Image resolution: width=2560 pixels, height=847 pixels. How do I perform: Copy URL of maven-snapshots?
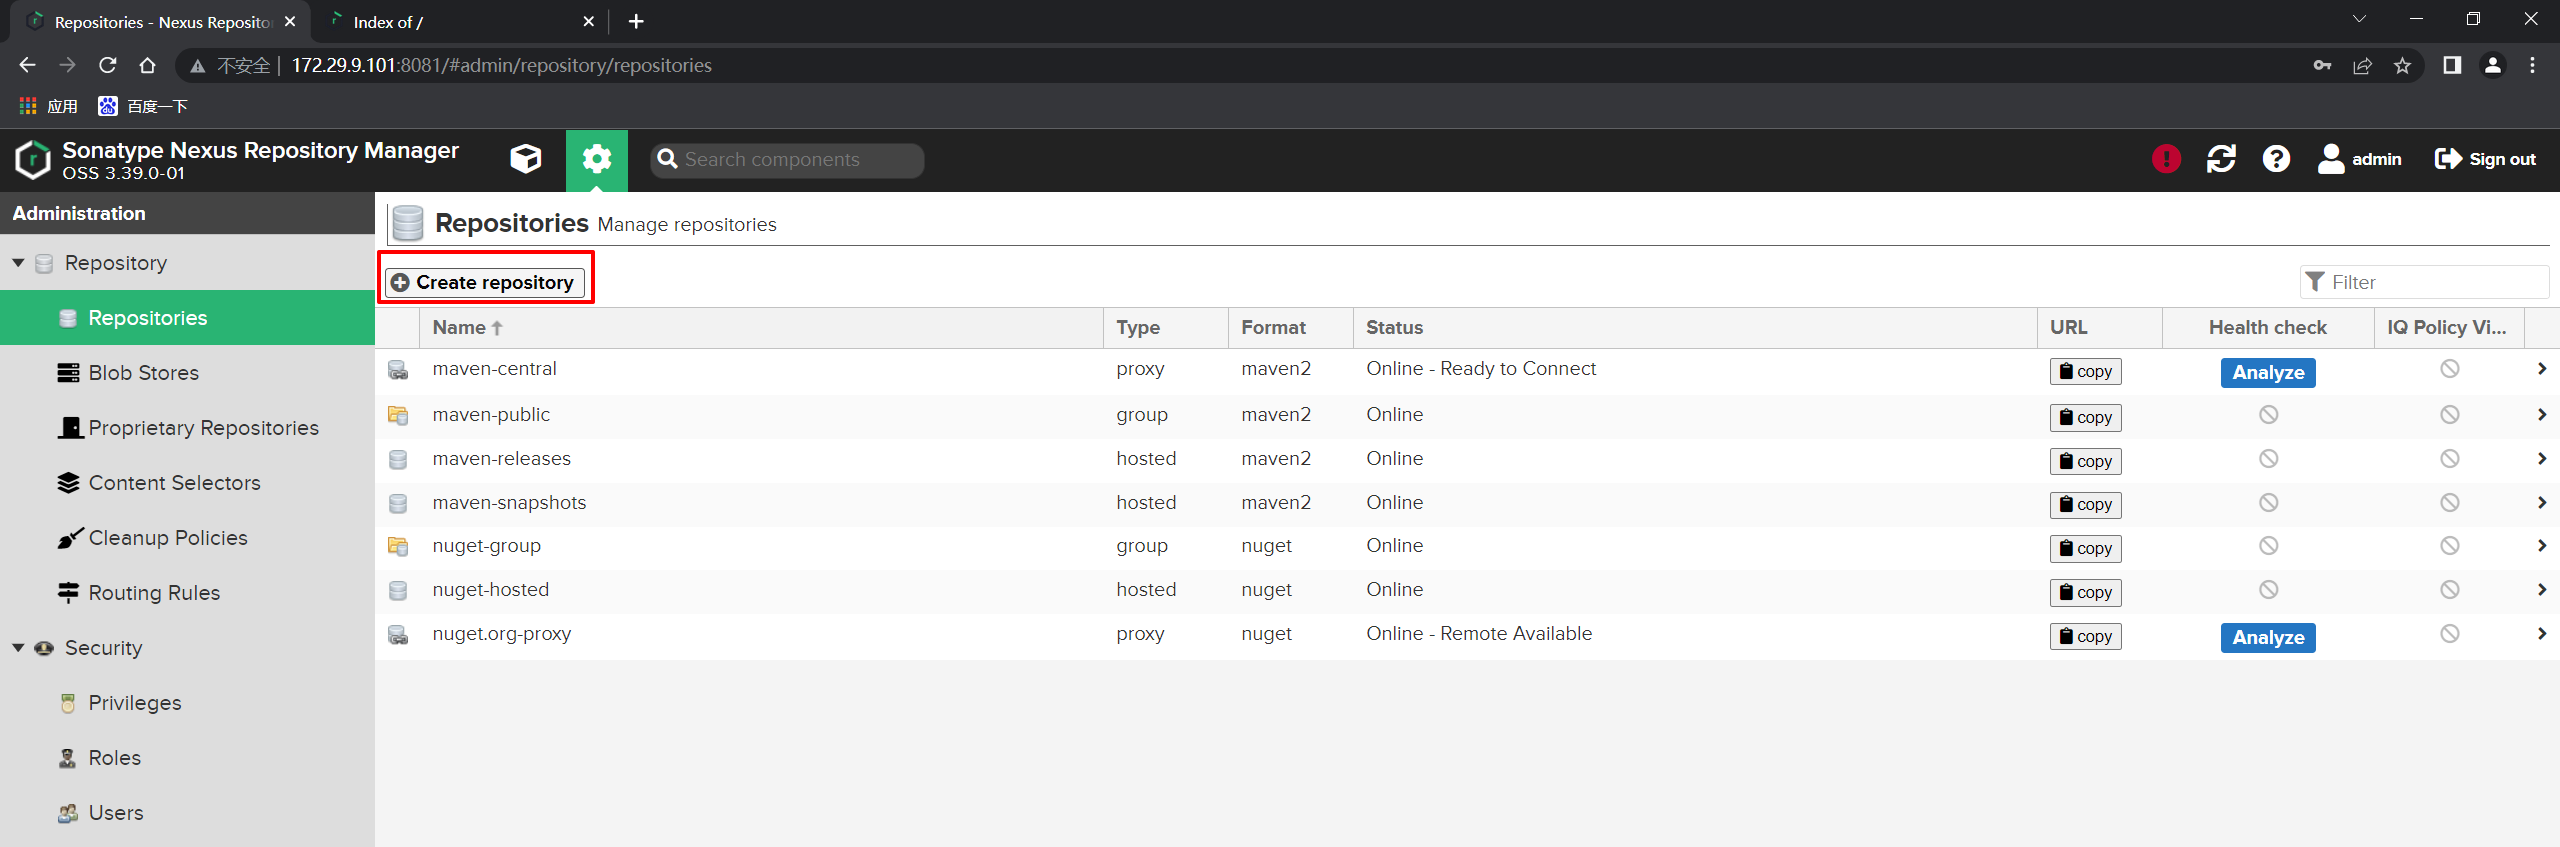point(2085,505)
